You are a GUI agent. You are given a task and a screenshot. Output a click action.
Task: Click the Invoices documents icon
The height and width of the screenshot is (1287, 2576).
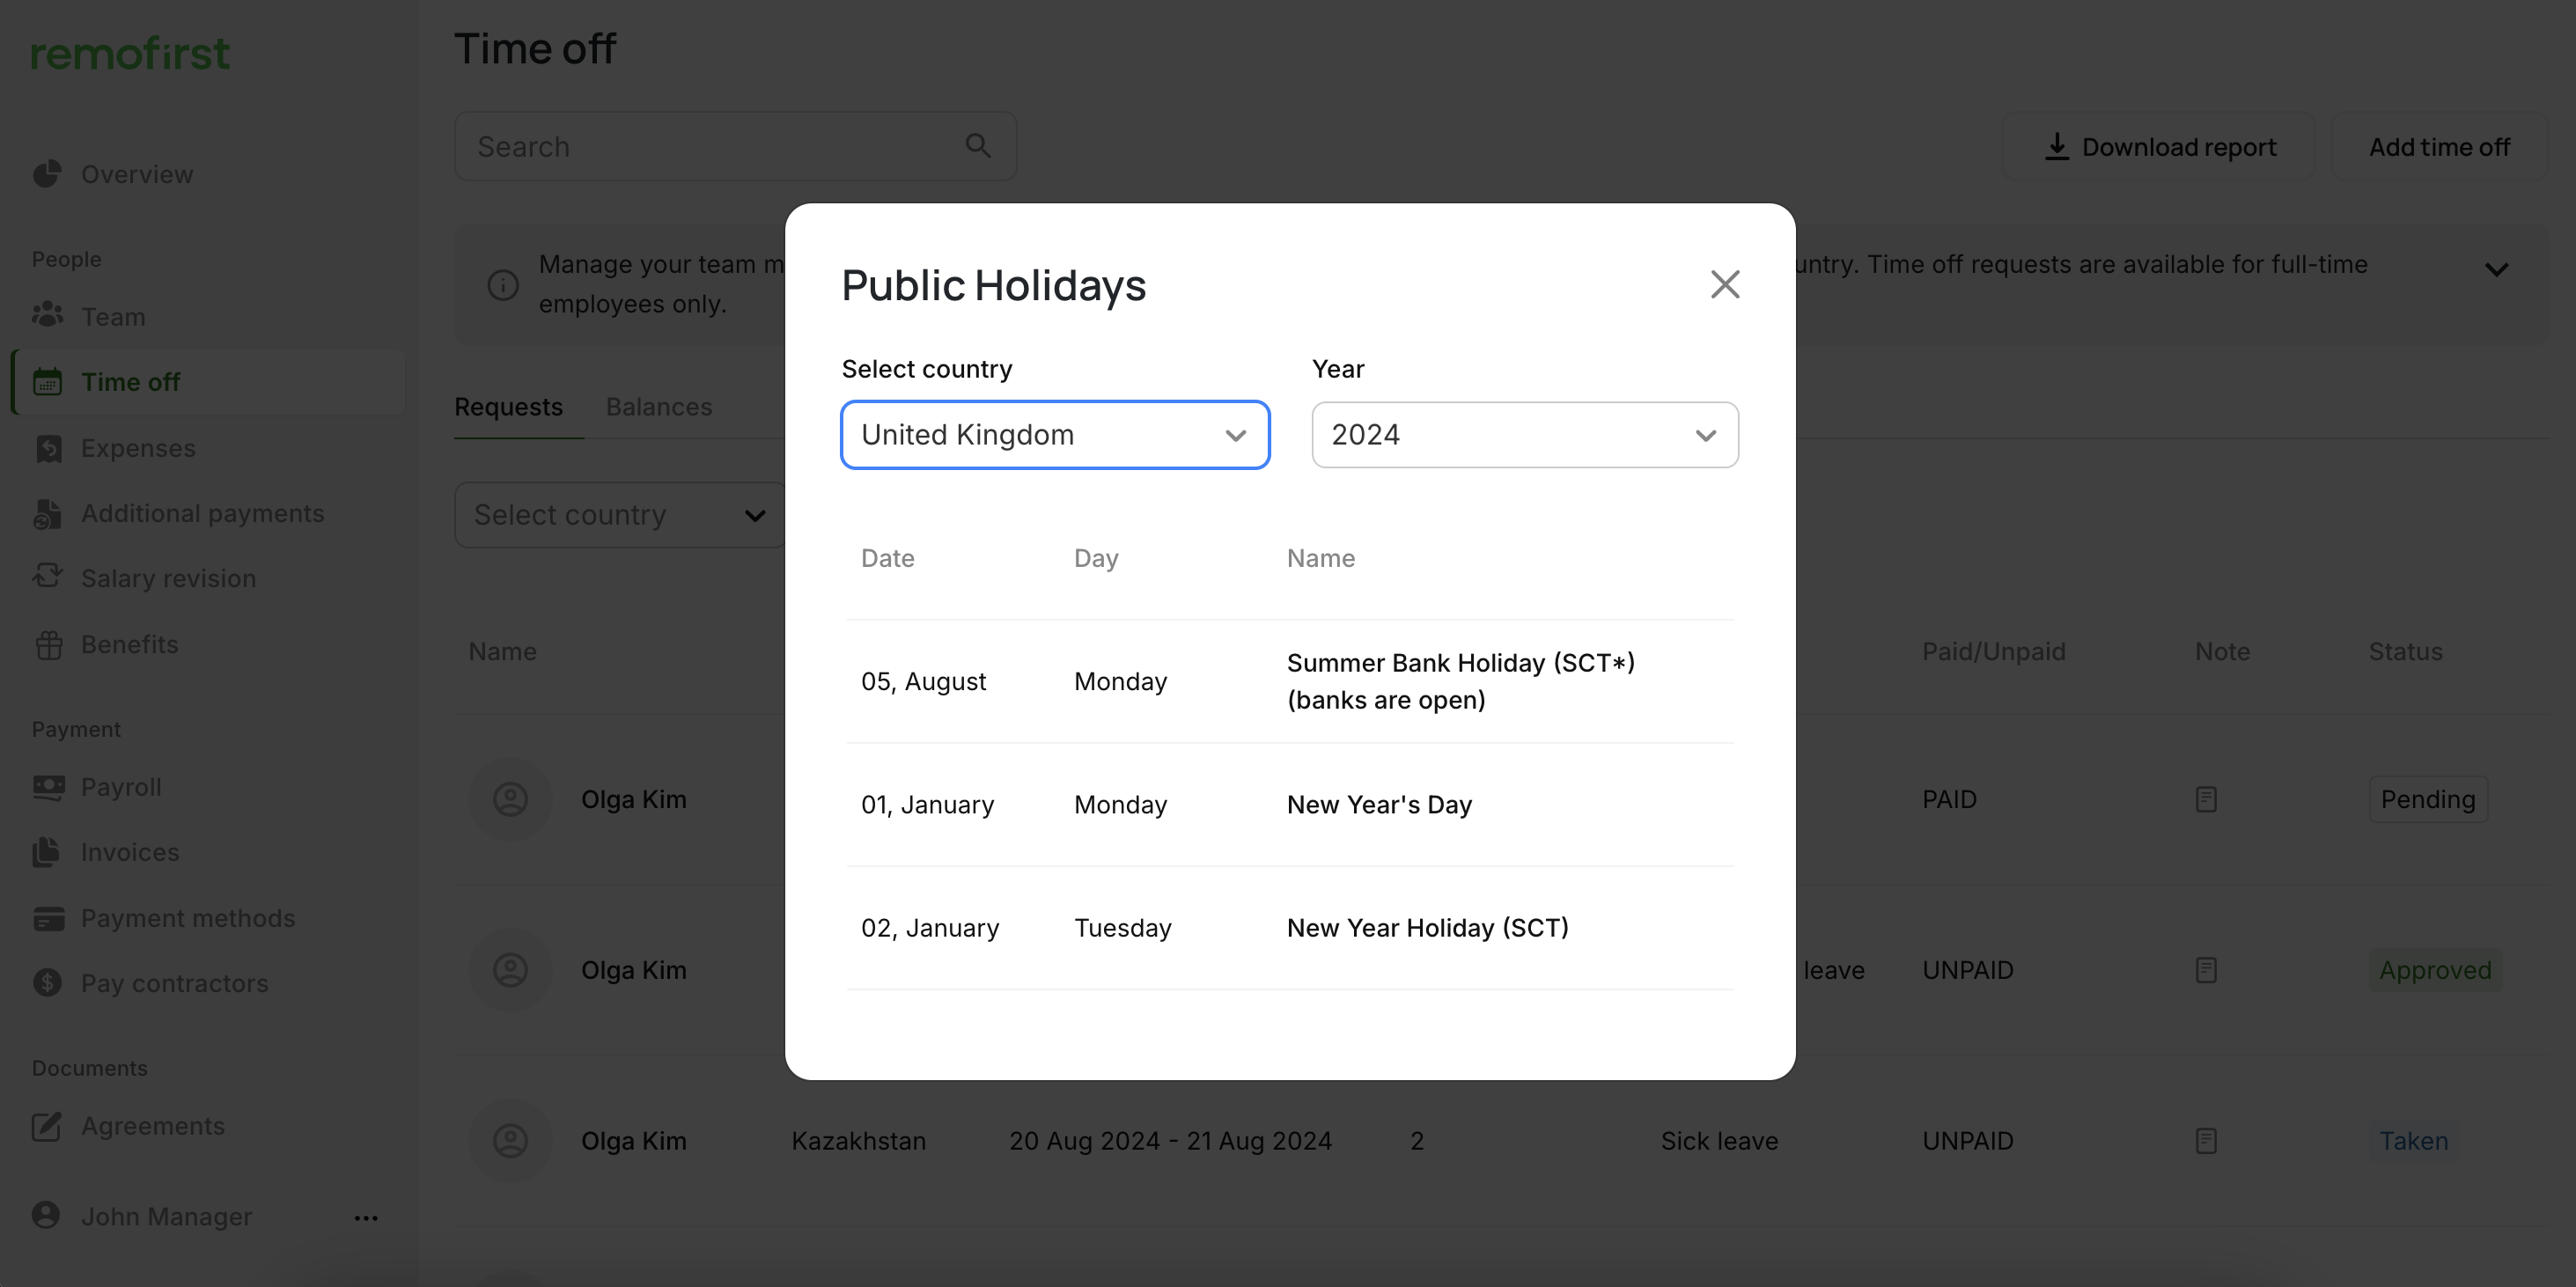pos(46,852)
